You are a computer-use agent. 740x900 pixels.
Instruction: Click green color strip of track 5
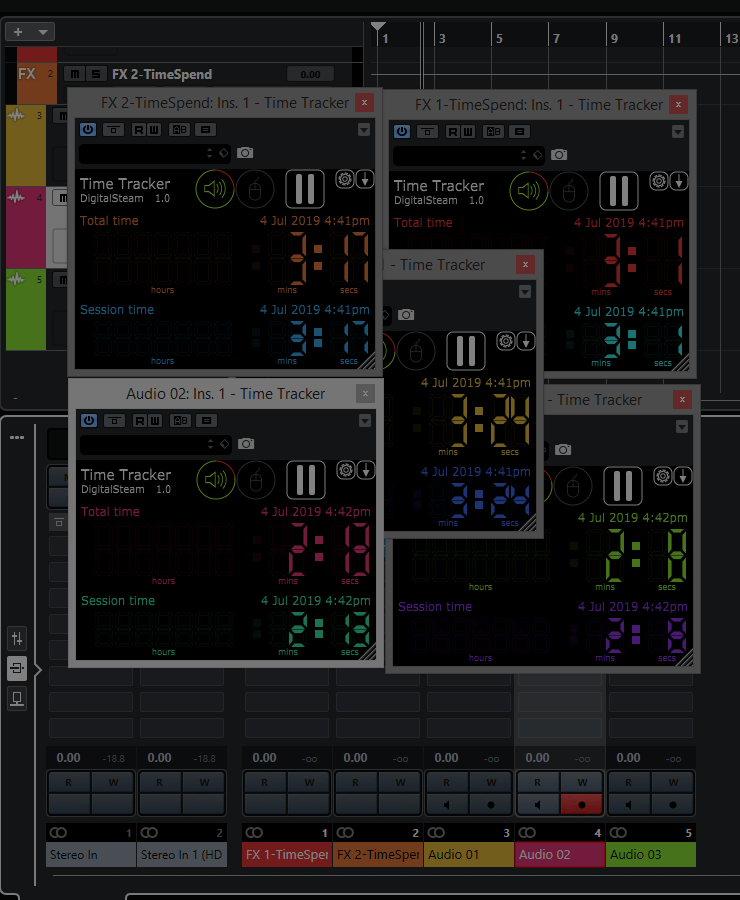(x=26, y=310)
